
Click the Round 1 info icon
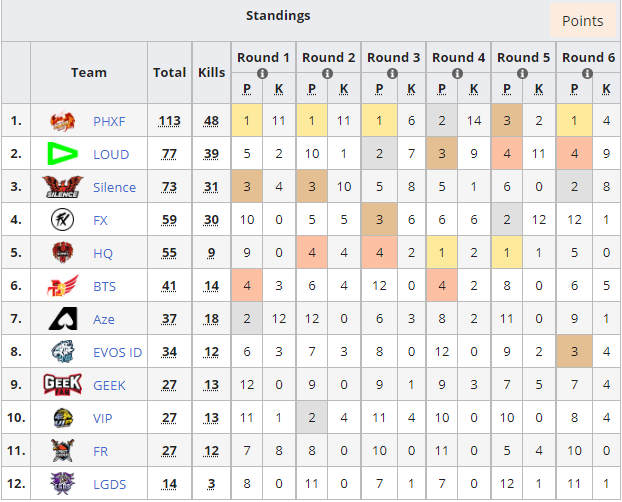262,73
